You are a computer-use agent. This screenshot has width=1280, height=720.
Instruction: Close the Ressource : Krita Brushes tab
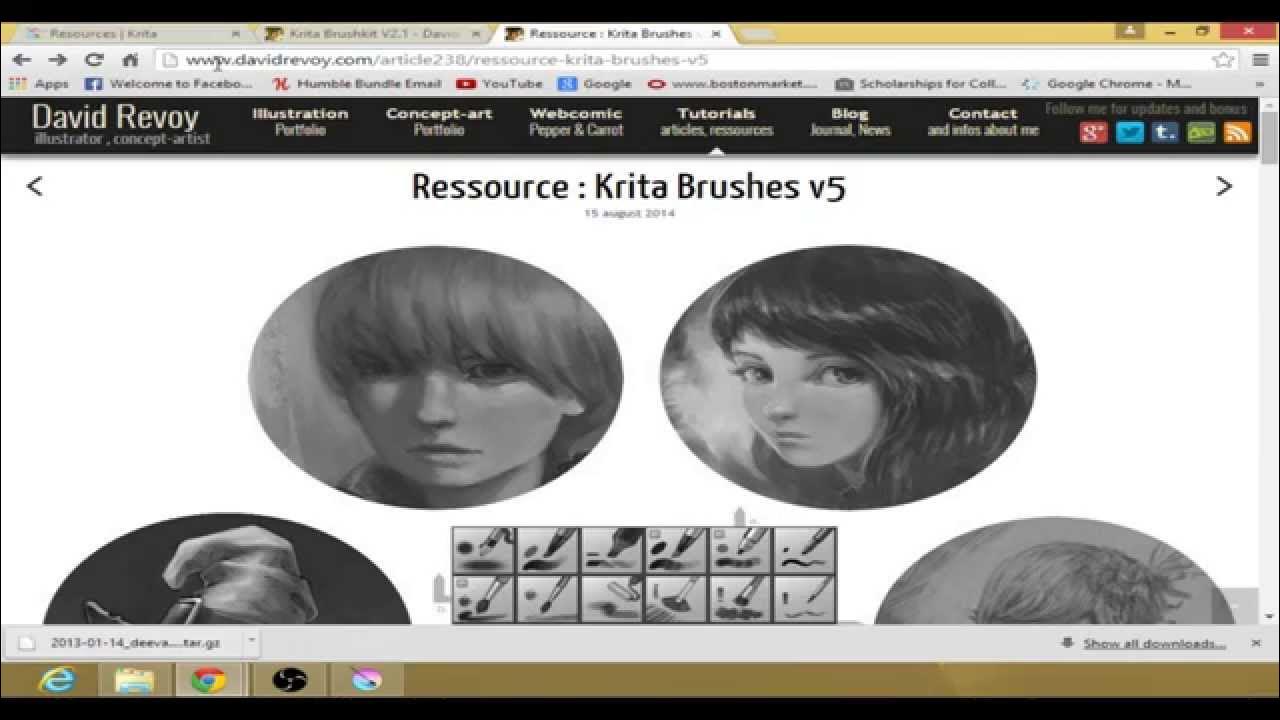(x=716, y=33)
